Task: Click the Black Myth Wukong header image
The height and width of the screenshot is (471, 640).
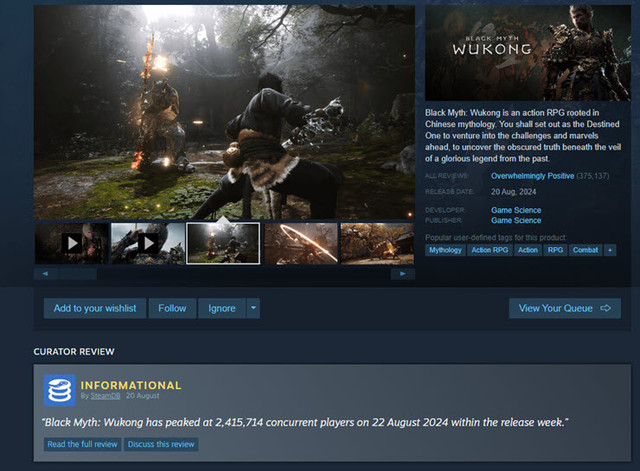Action: point(528,53)
